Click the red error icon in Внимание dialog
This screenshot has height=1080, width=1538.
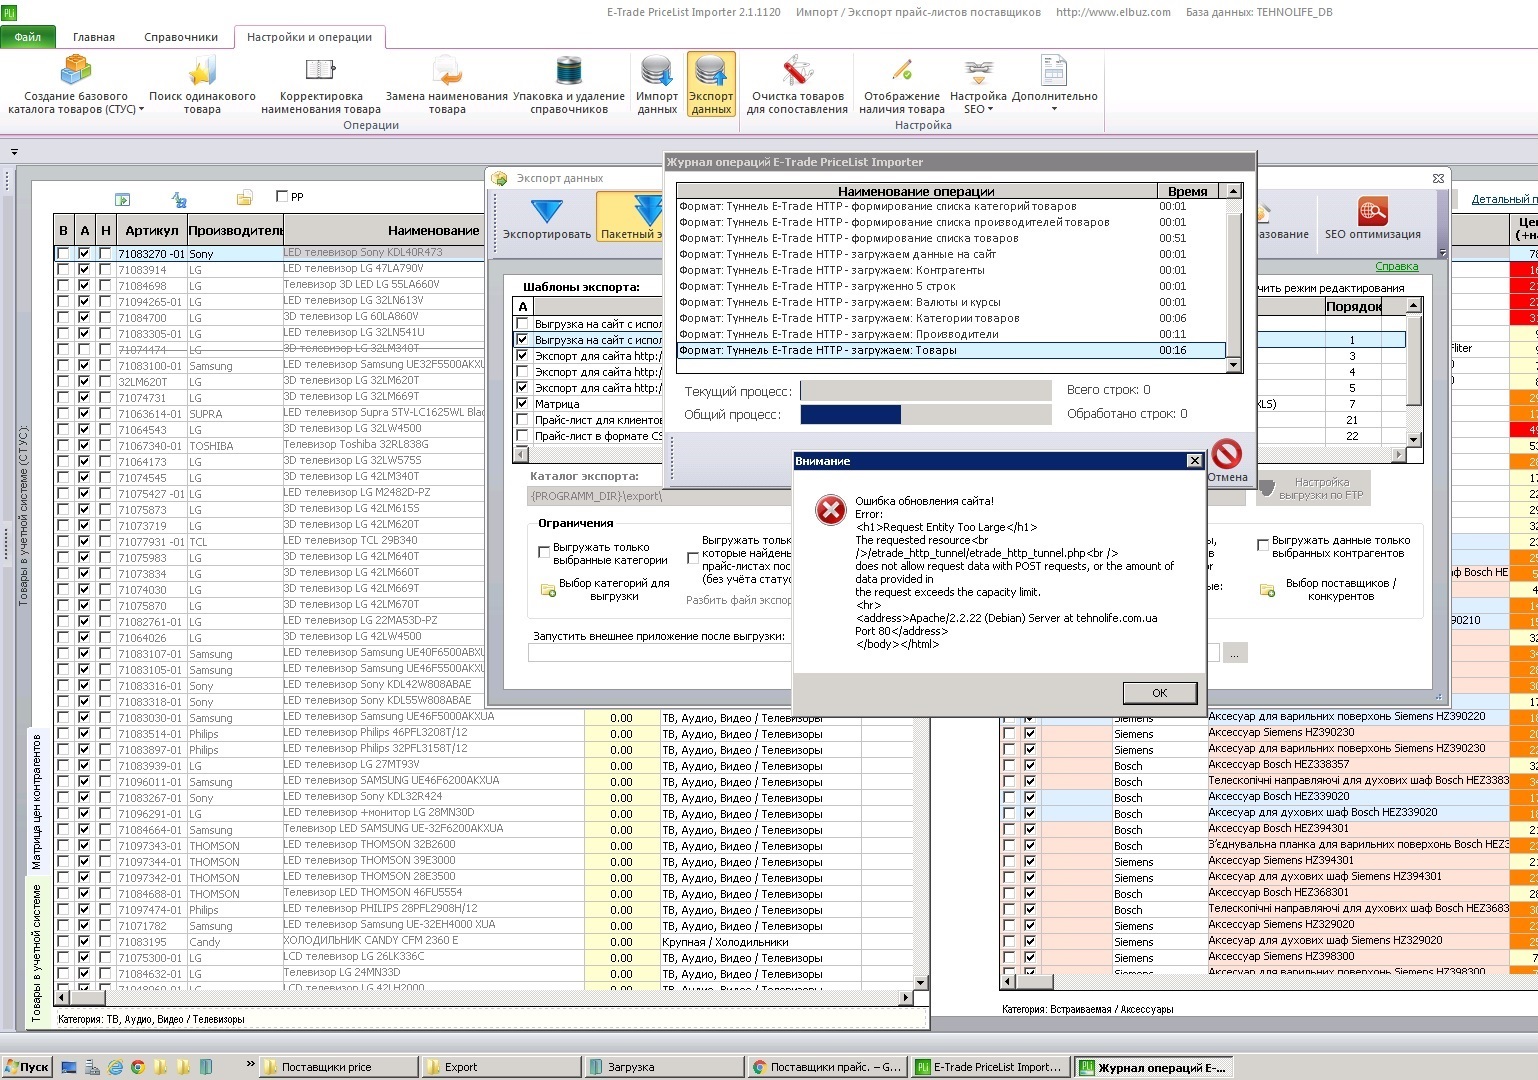coord(830,510)
